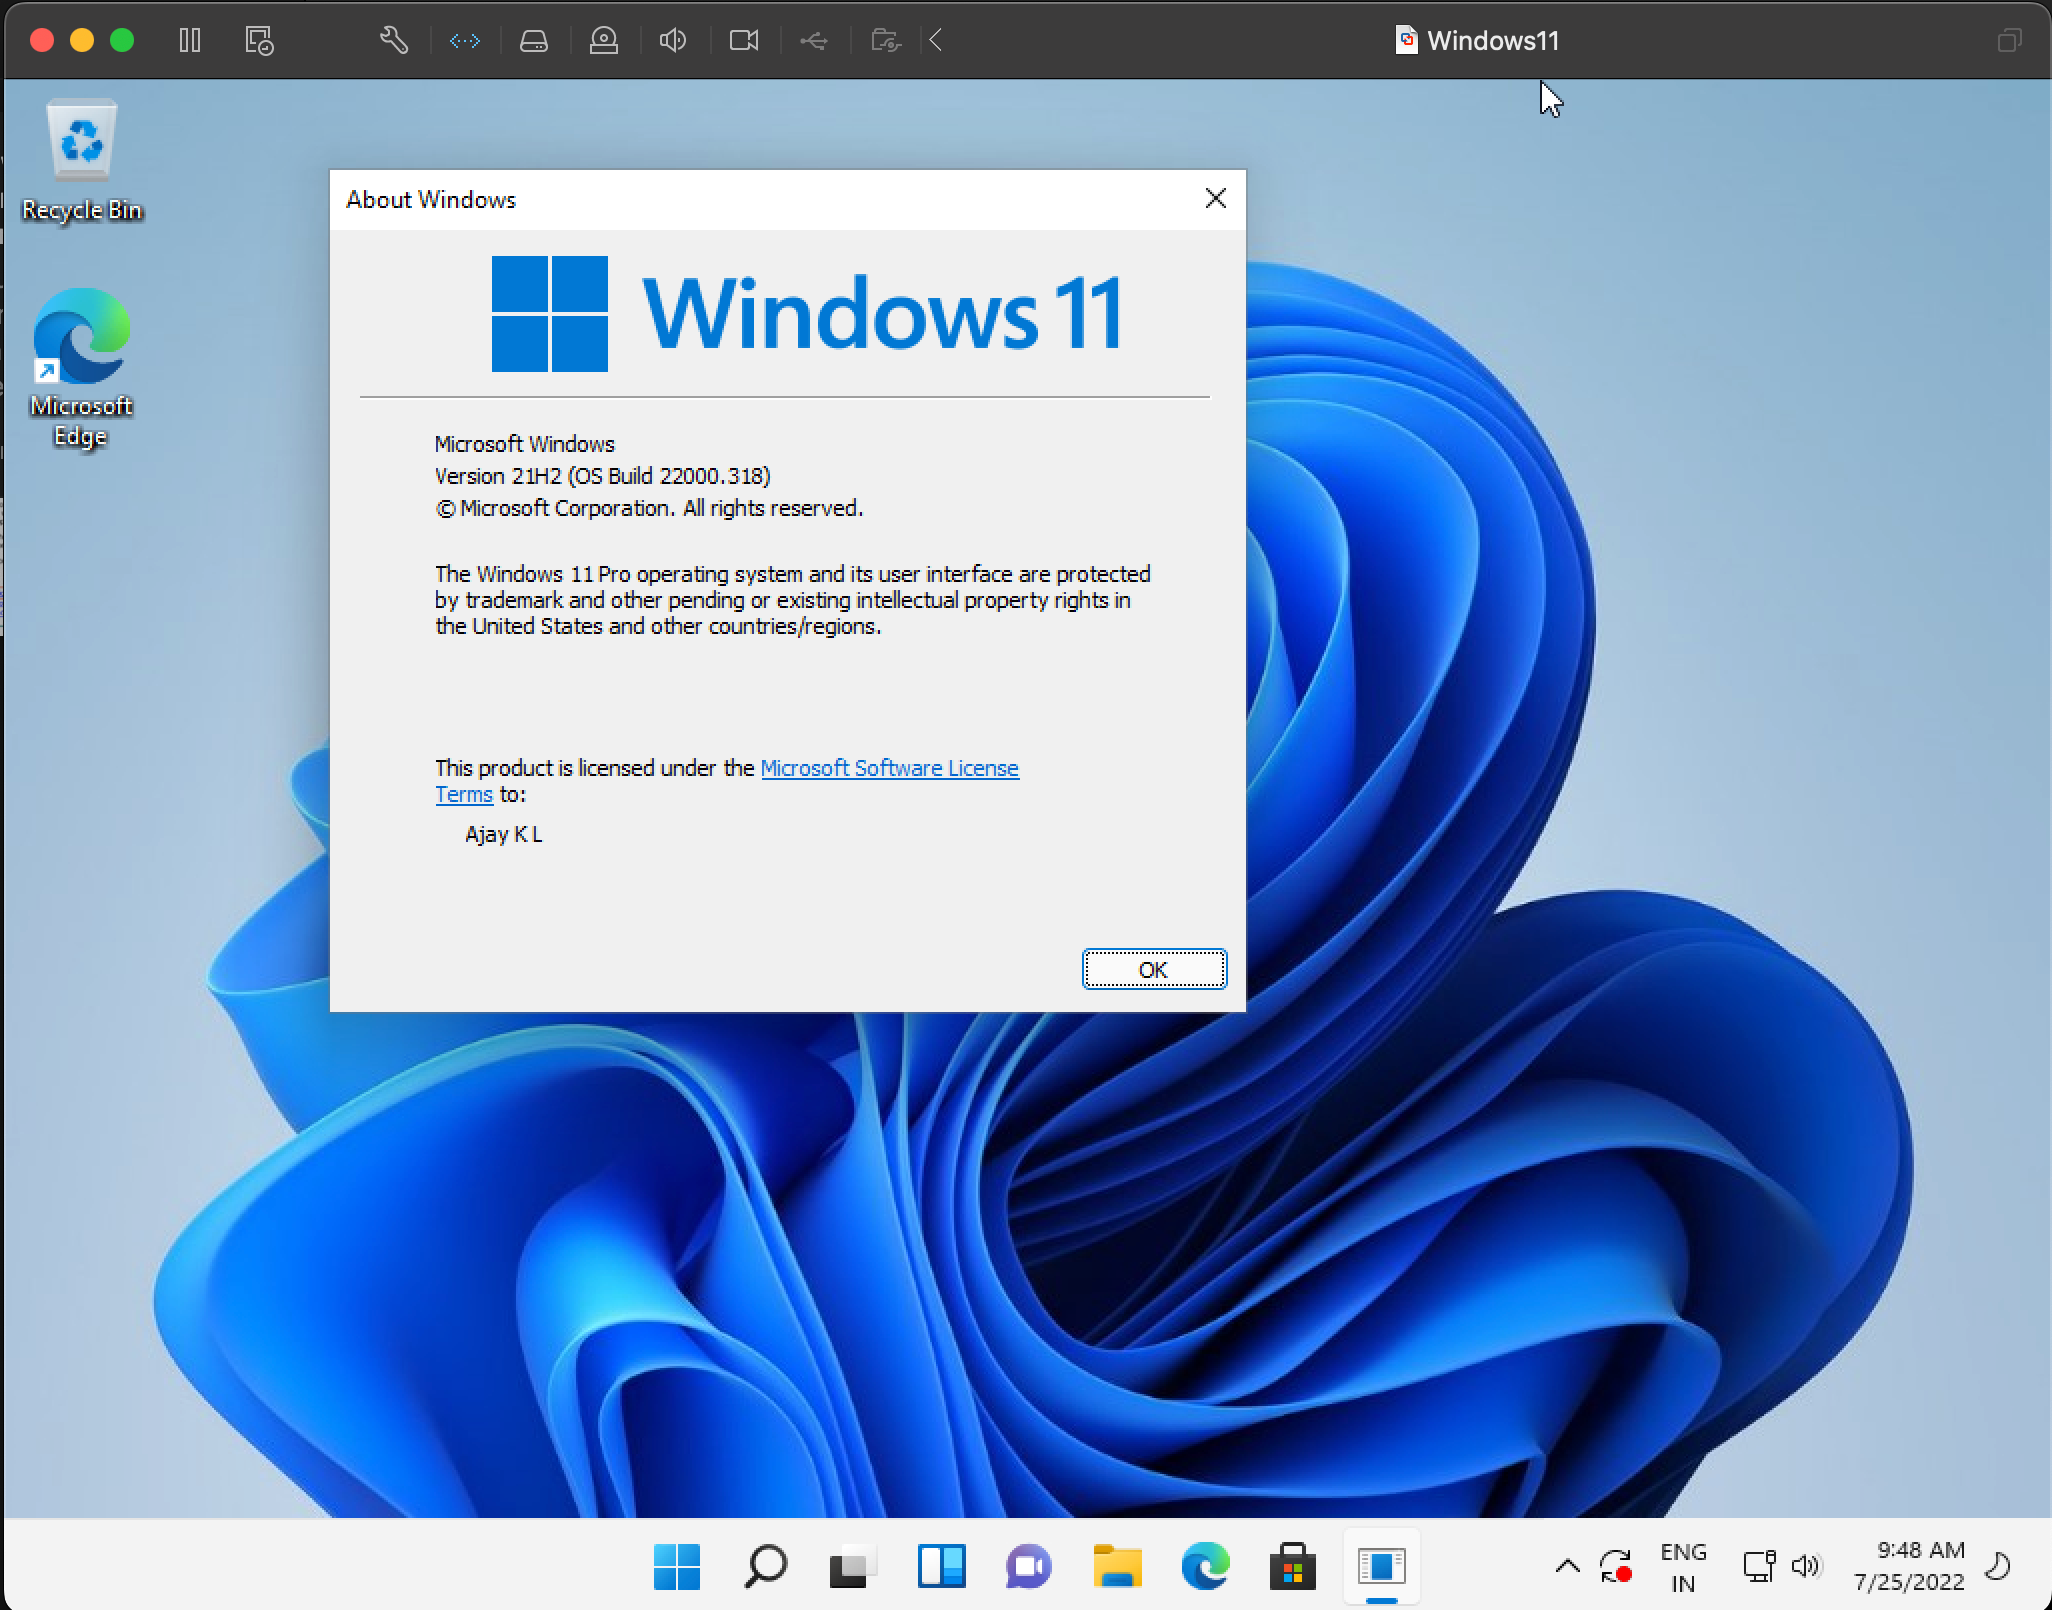2052x1610 pixels.
Task: Click the camera device icon
Action: coord(604,40)
